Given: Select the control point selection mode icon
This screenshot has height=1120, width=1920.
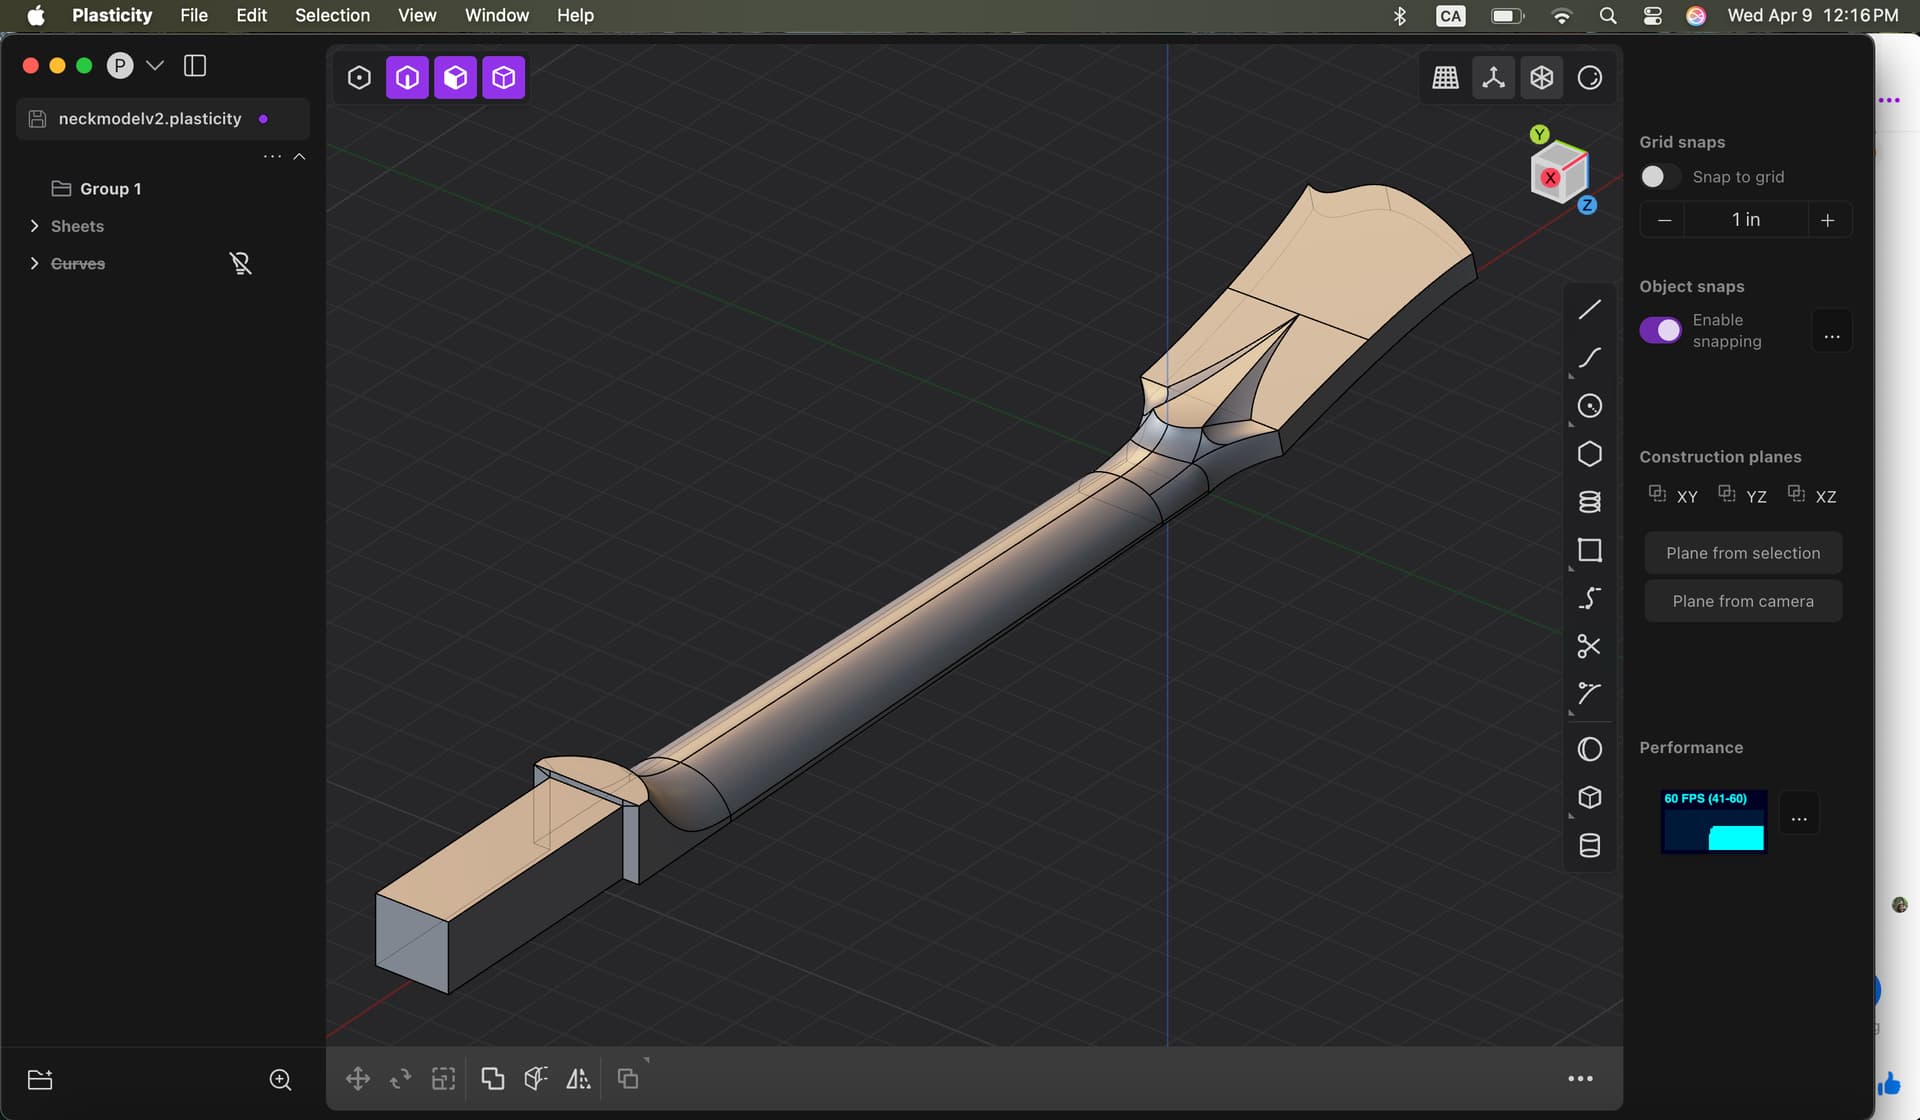Looking at the screenshot, I should click(x=359, y=78).
